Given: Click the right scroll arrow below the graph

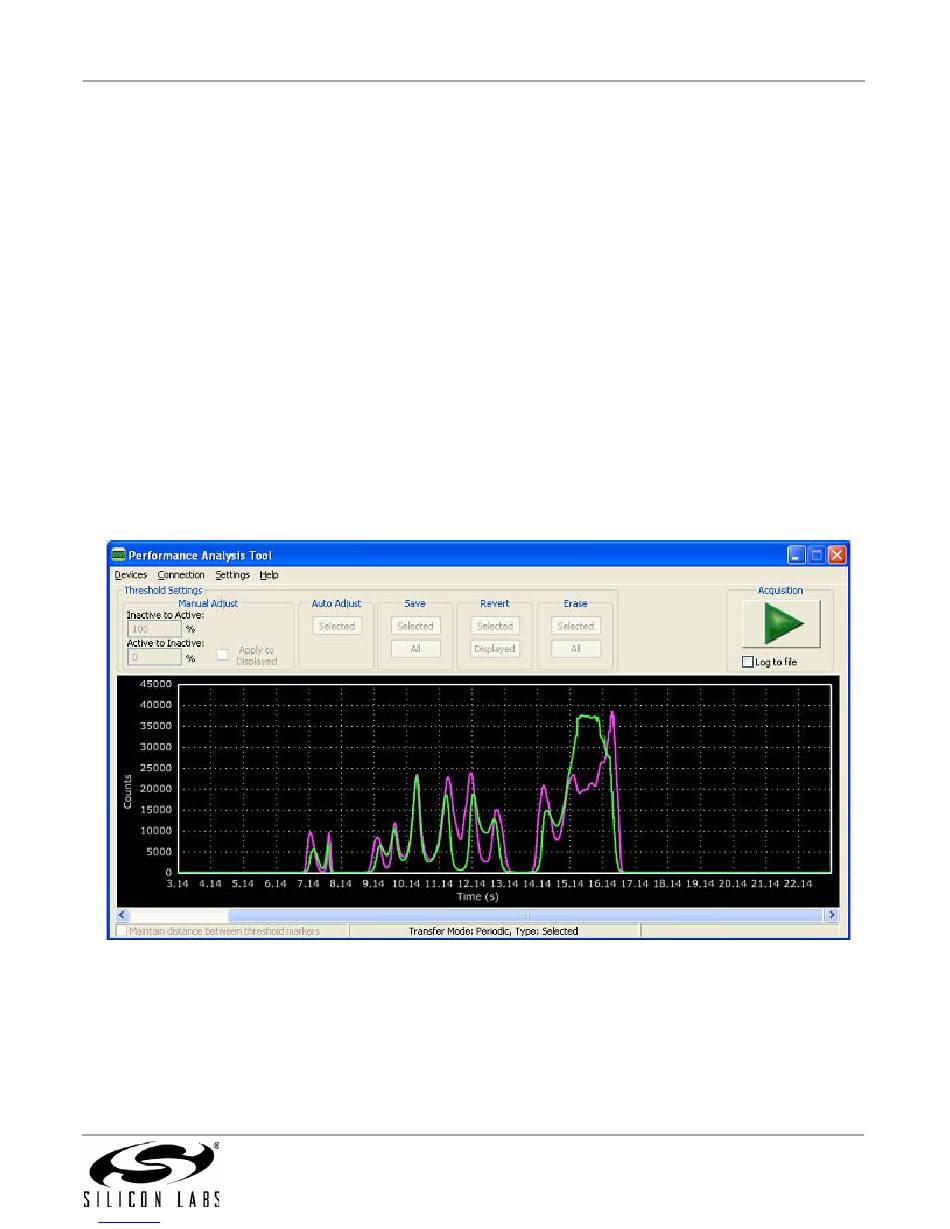Looking at the screenshot, I should (830, 915).
